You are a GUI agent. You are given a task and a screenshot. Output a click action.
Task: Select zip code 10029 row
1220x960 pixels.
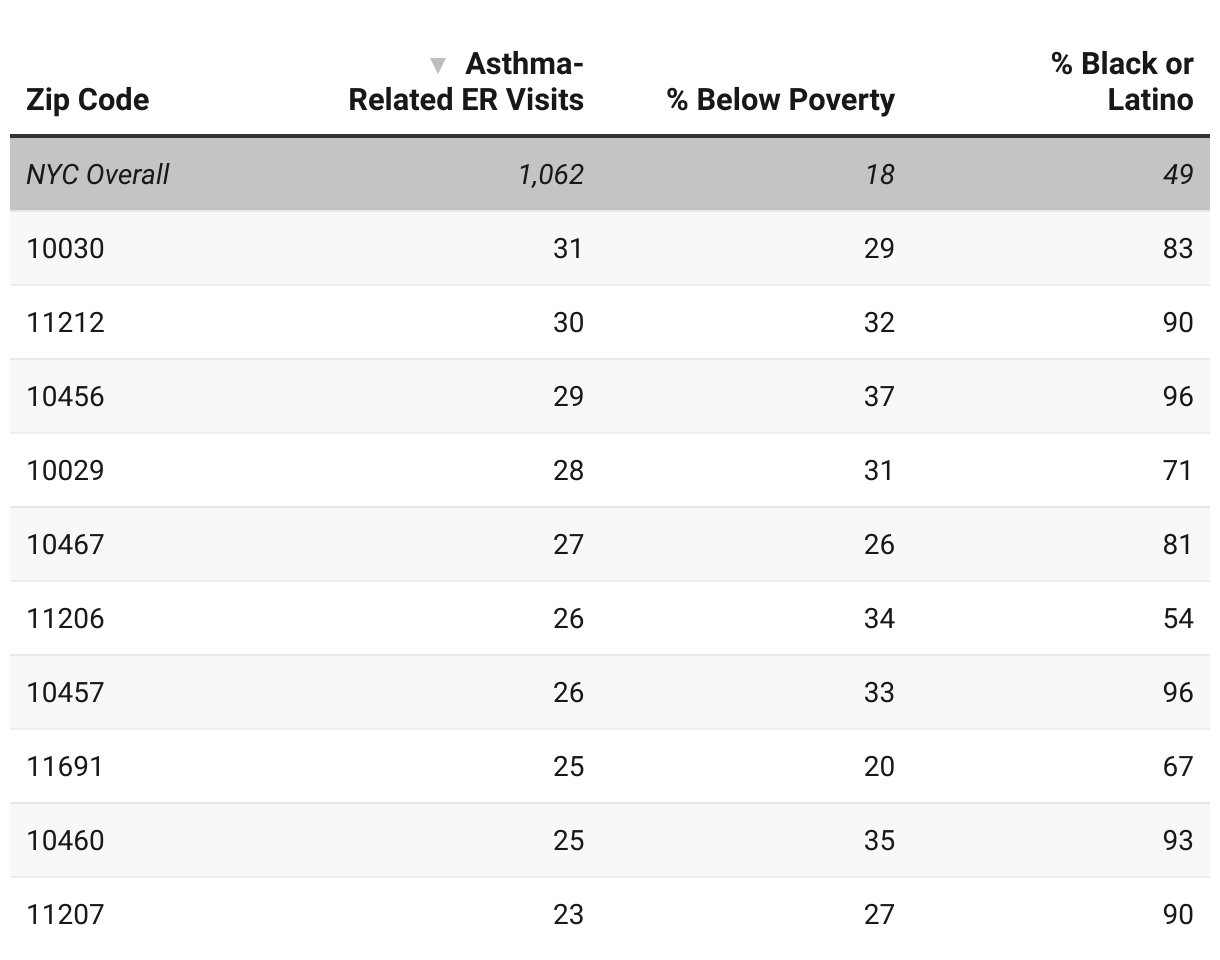tap(65, 470)
